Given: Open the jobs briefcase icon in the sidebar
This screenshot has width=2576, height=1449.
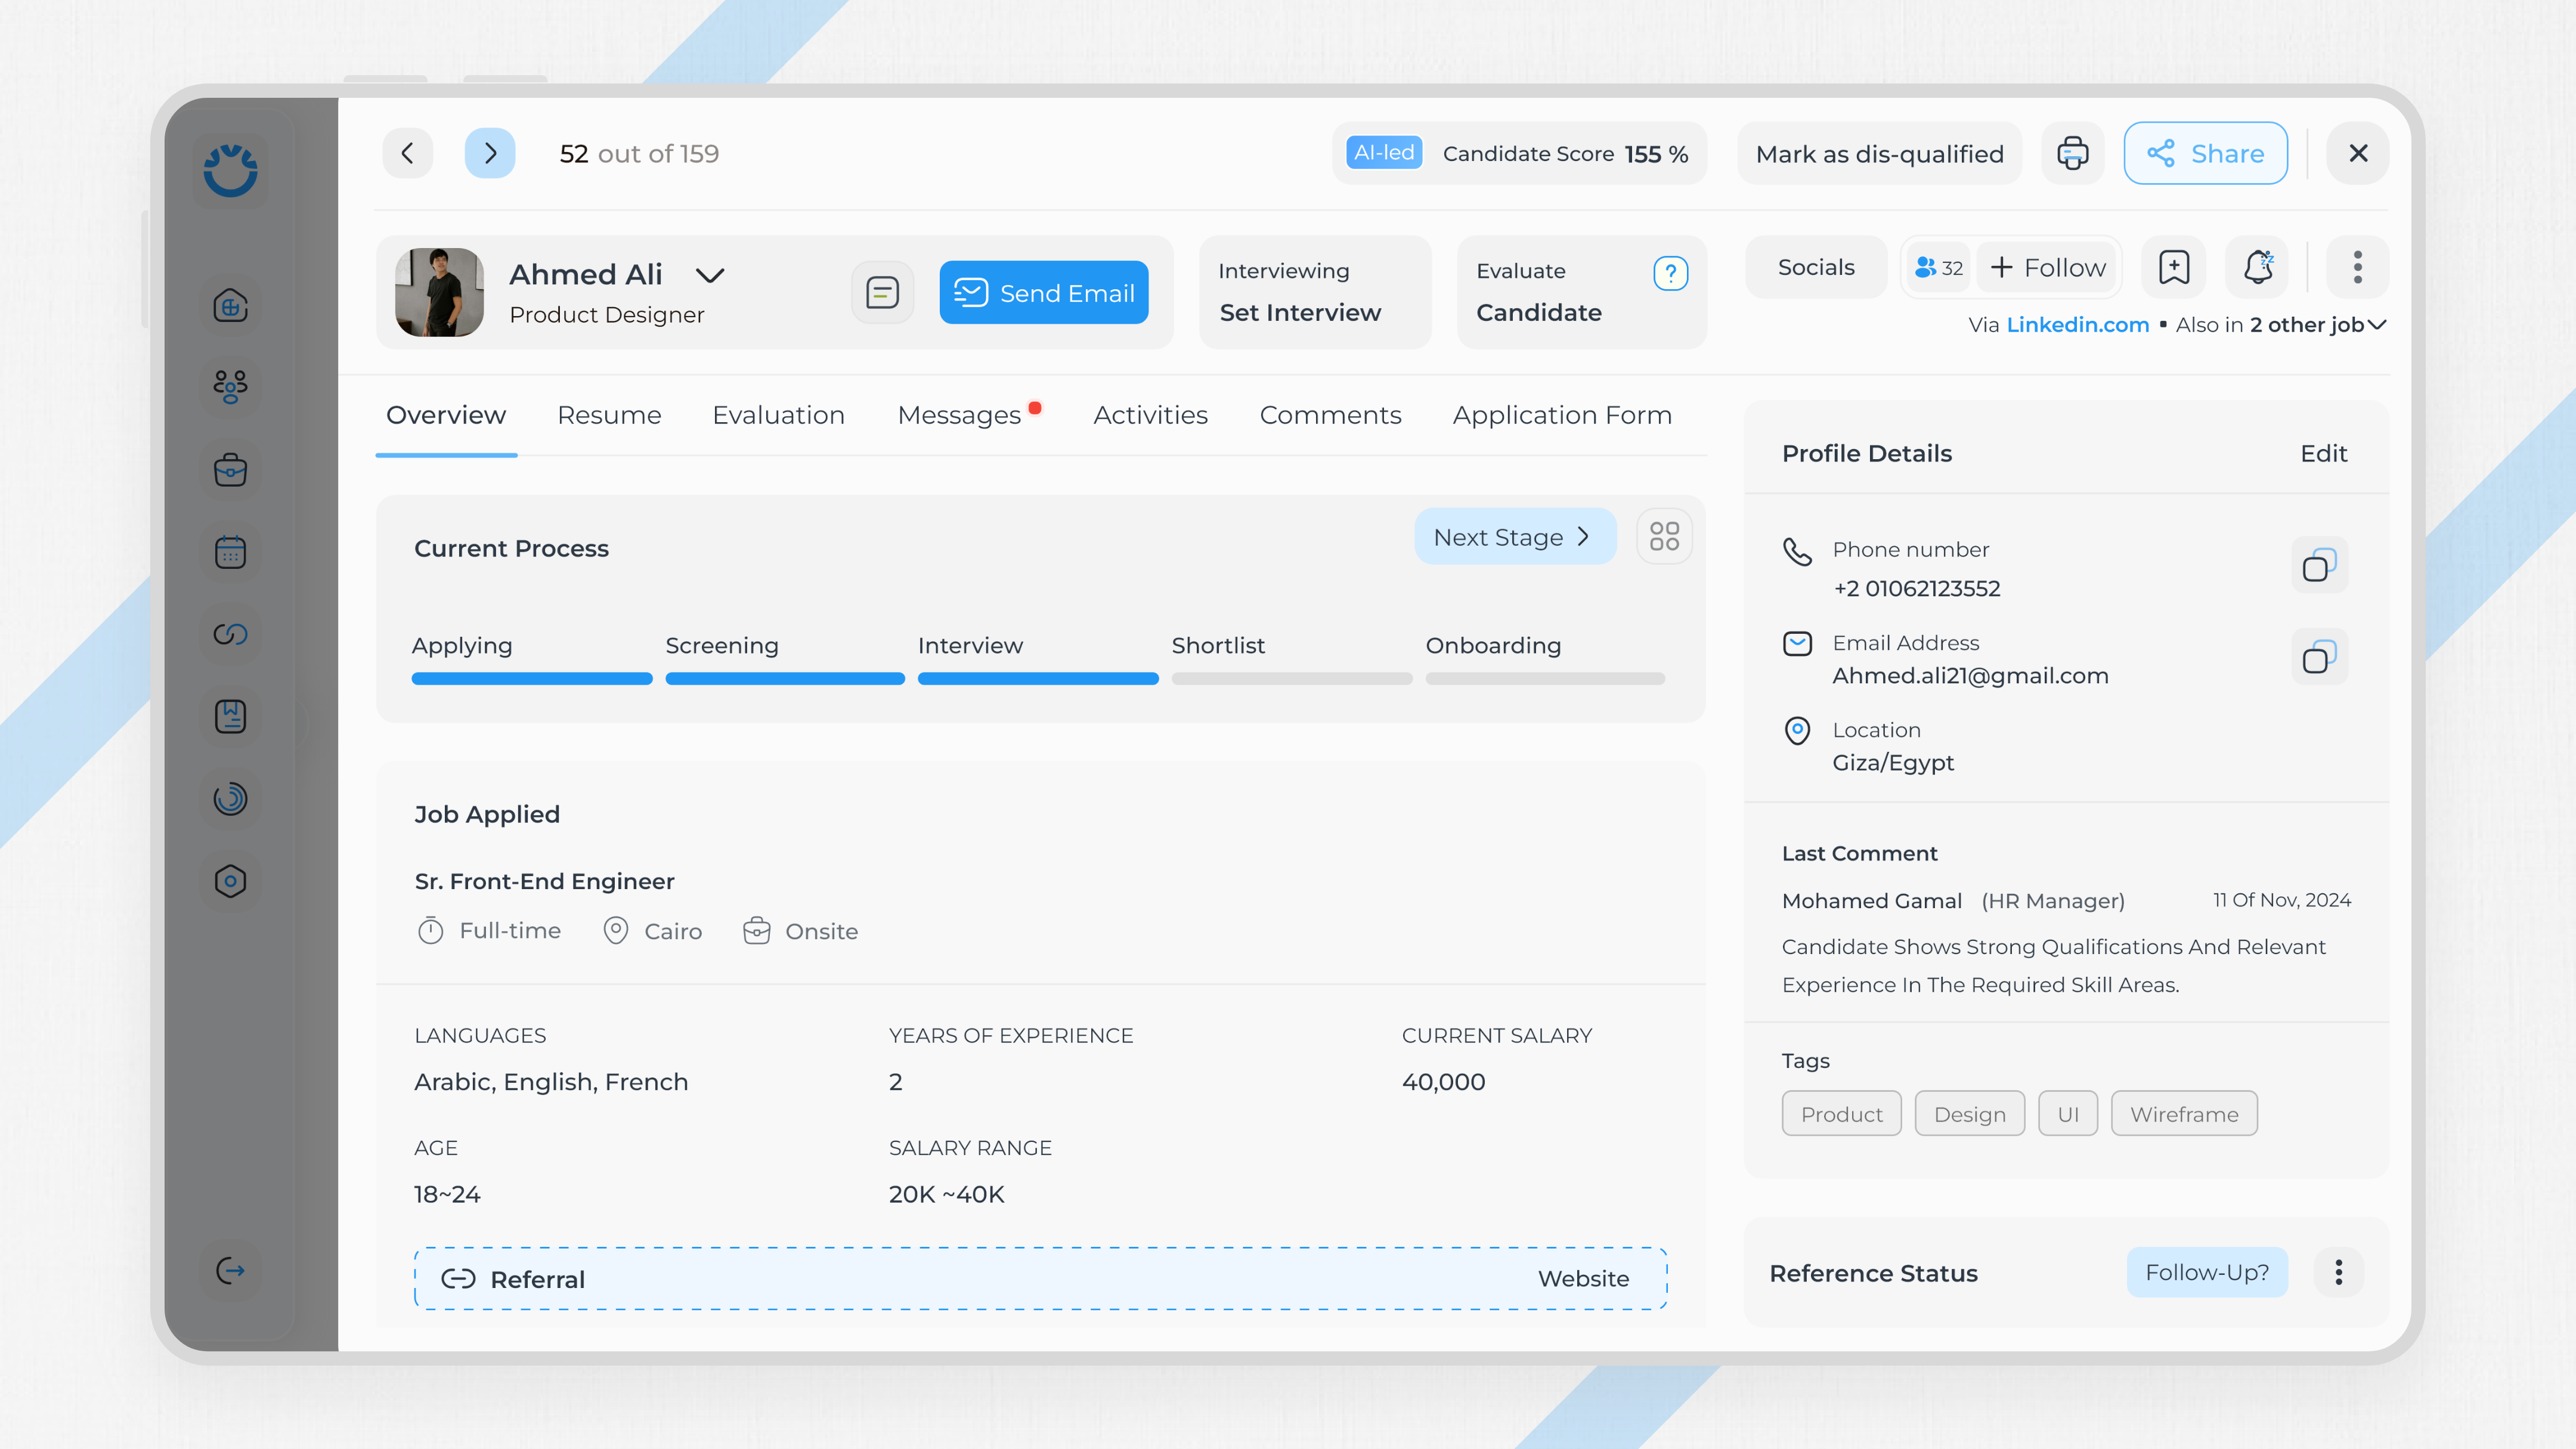Looking at the screenshot, I should coord(230,469).
